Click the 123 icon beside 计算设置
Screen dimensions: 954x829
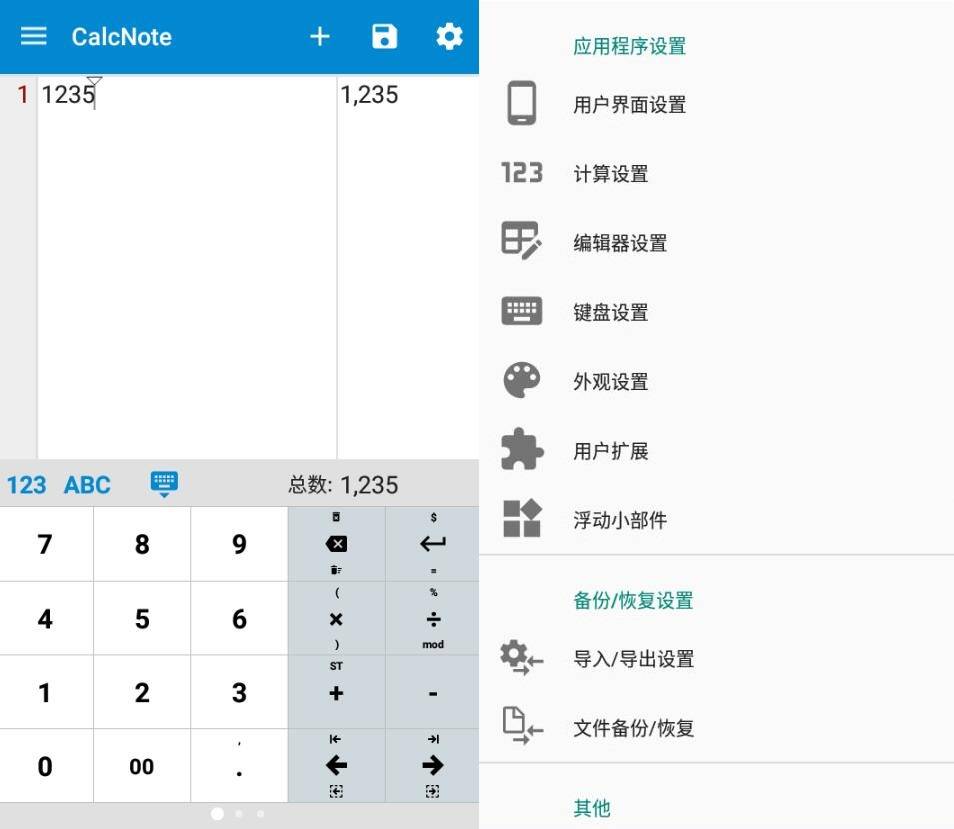click(x=522, y=173)
